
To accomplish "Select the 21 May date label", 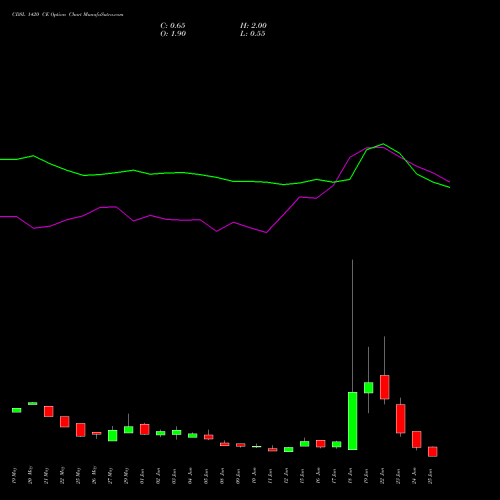I will click(x=46, y=476).
